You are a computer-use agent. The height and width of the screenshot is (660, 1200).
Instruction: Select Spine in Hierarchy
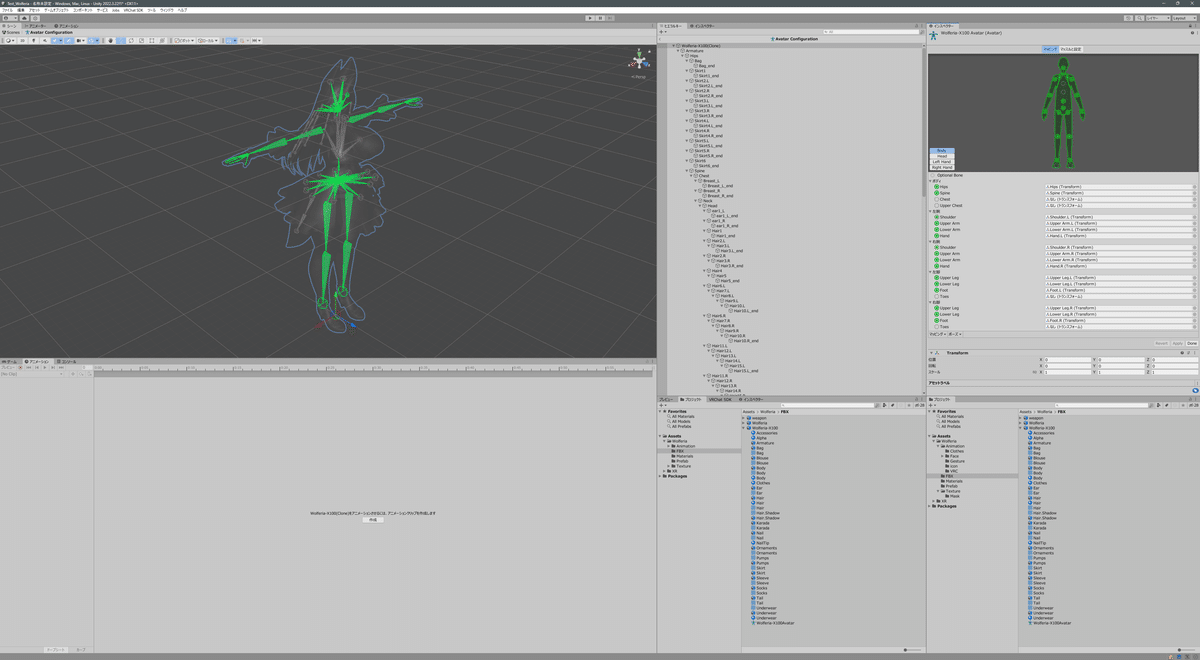pyautogui.click(x=699, y=171)
